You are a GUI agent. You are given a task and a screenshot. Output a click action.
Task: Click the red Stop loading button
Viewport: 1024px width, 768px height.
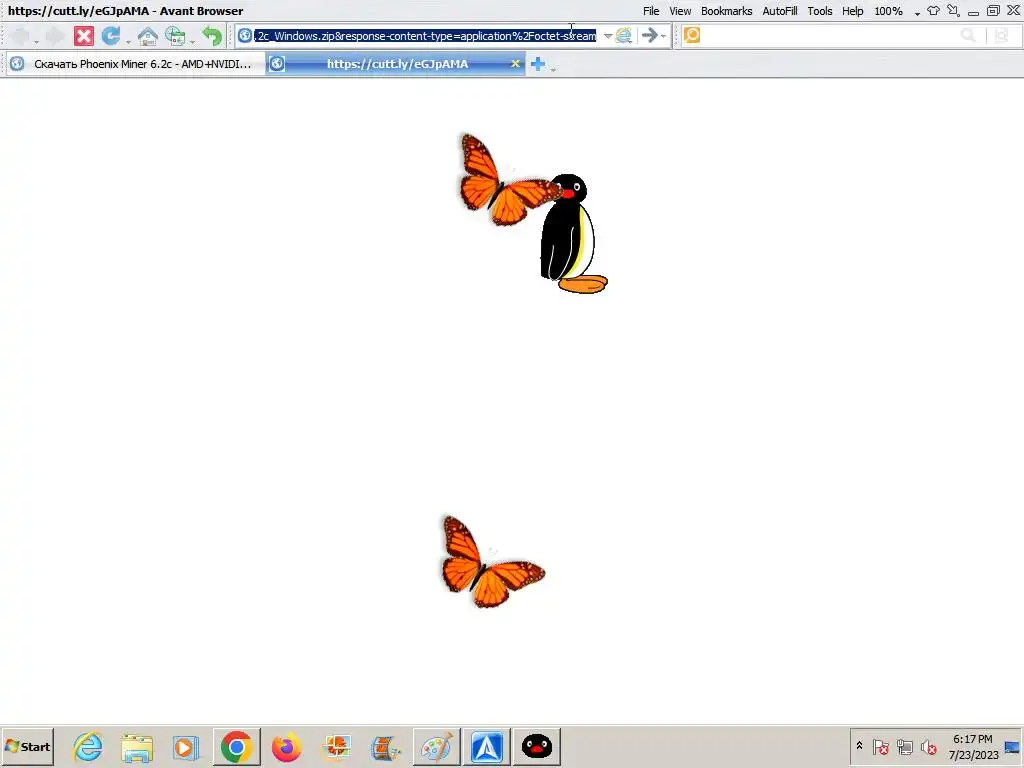pyautogui.click(x=84, y=36)
